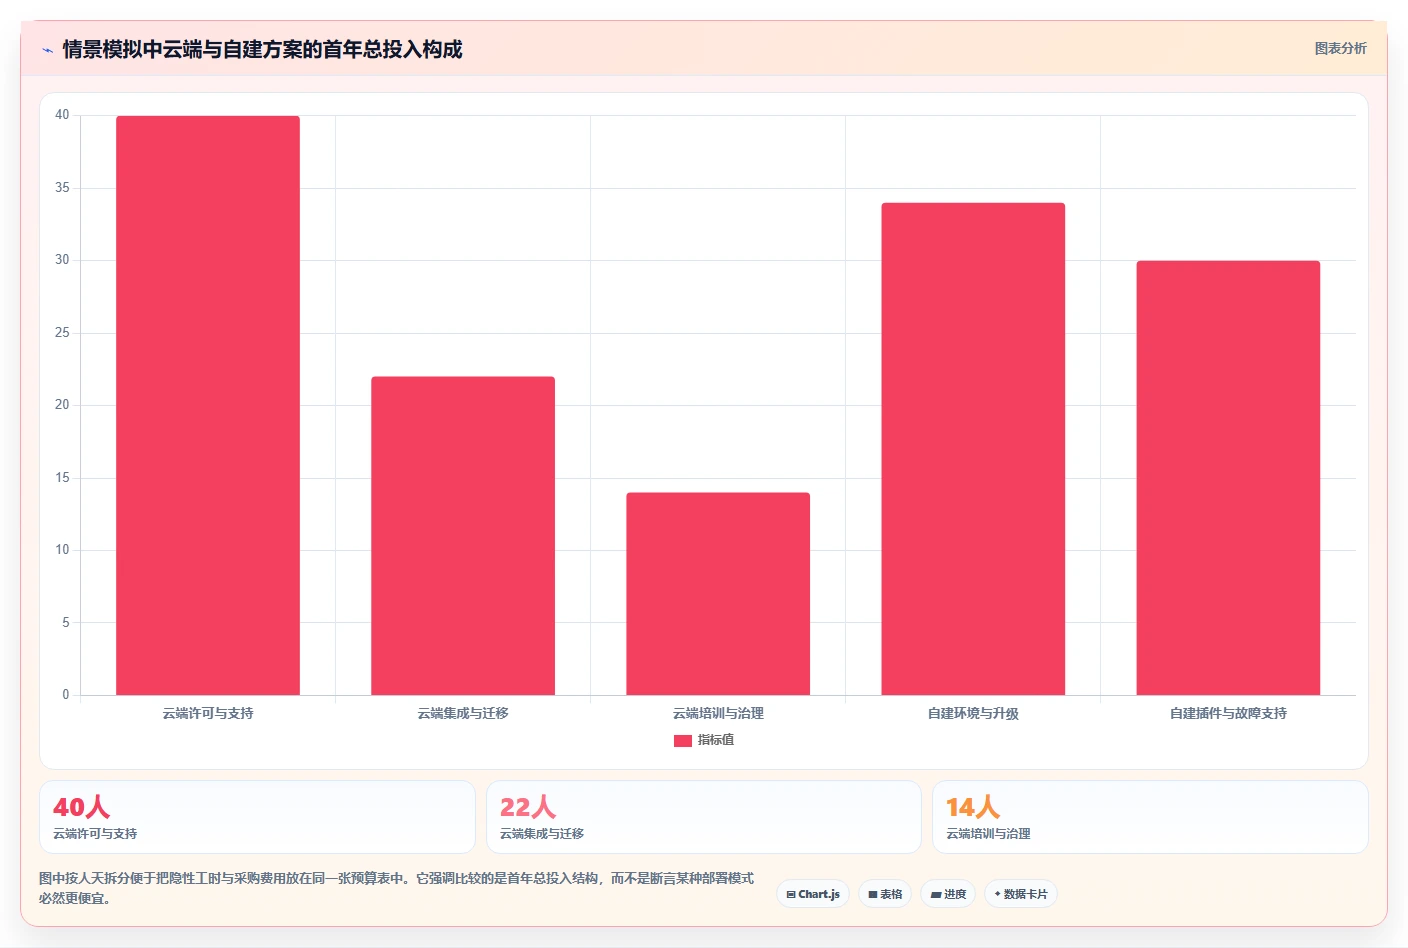Click the red legend swatch for 指标值
The width and height of the screenshot is (1408, 948).
coord(683,741)
